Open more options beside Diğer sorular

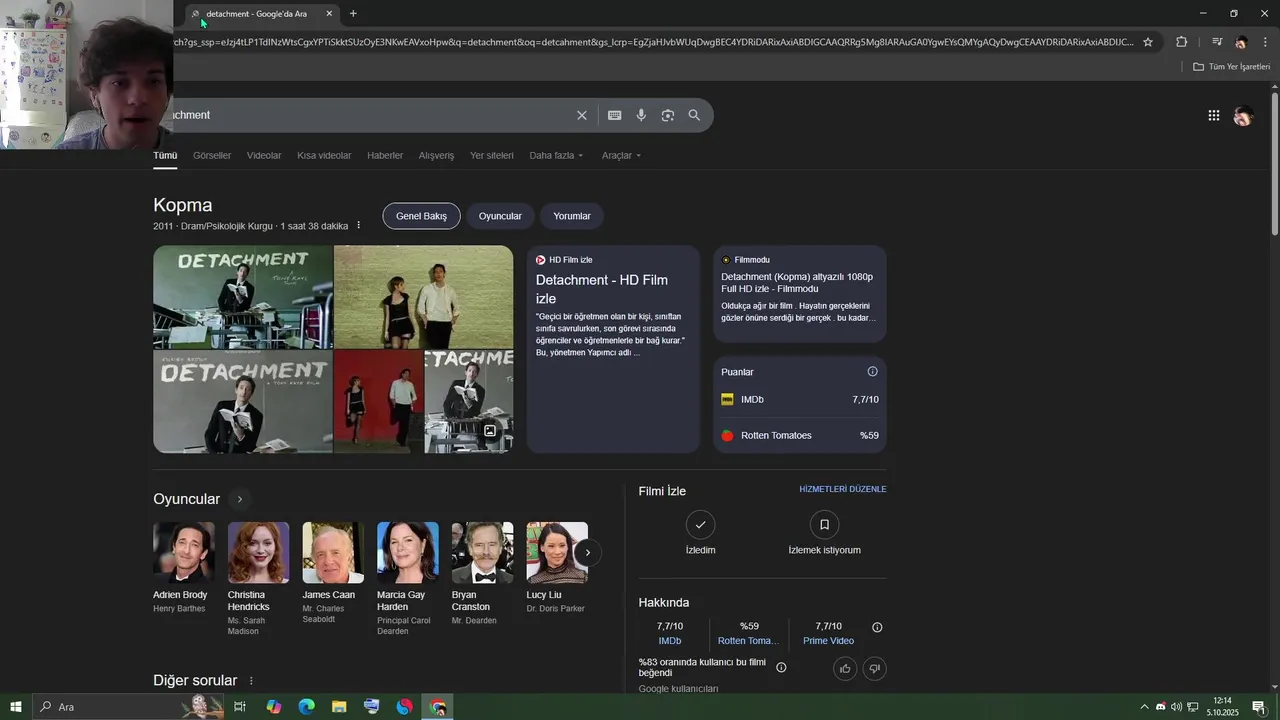pos(251,681)
